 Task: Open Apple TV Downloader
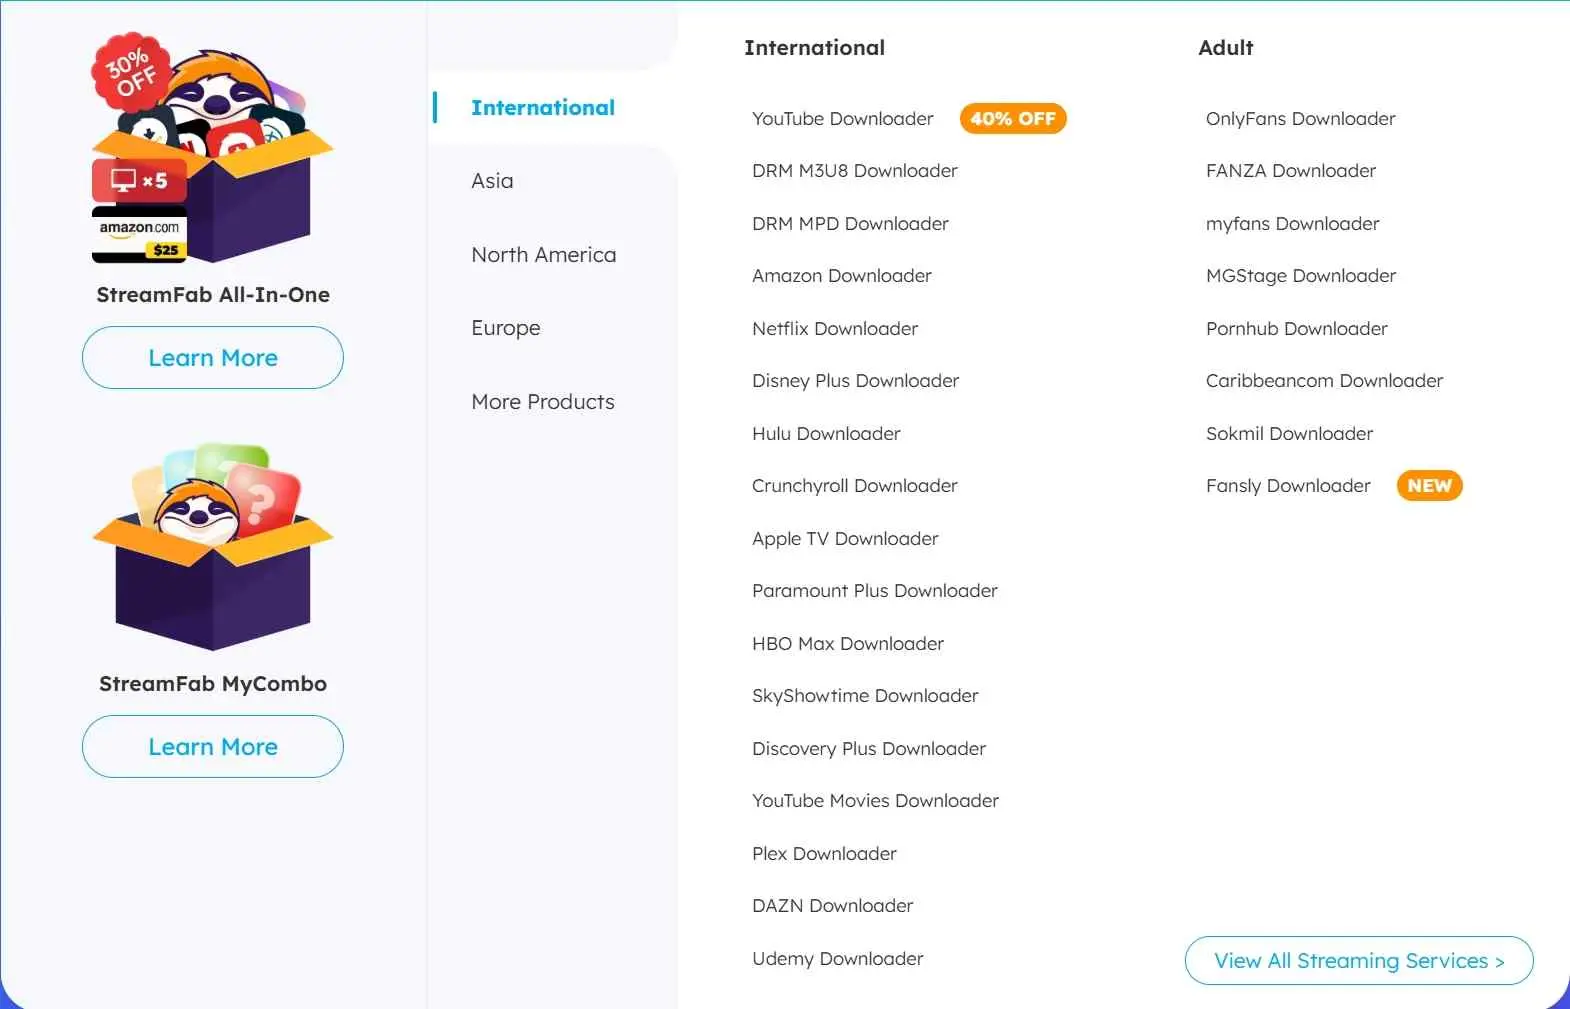pos(845,539)
